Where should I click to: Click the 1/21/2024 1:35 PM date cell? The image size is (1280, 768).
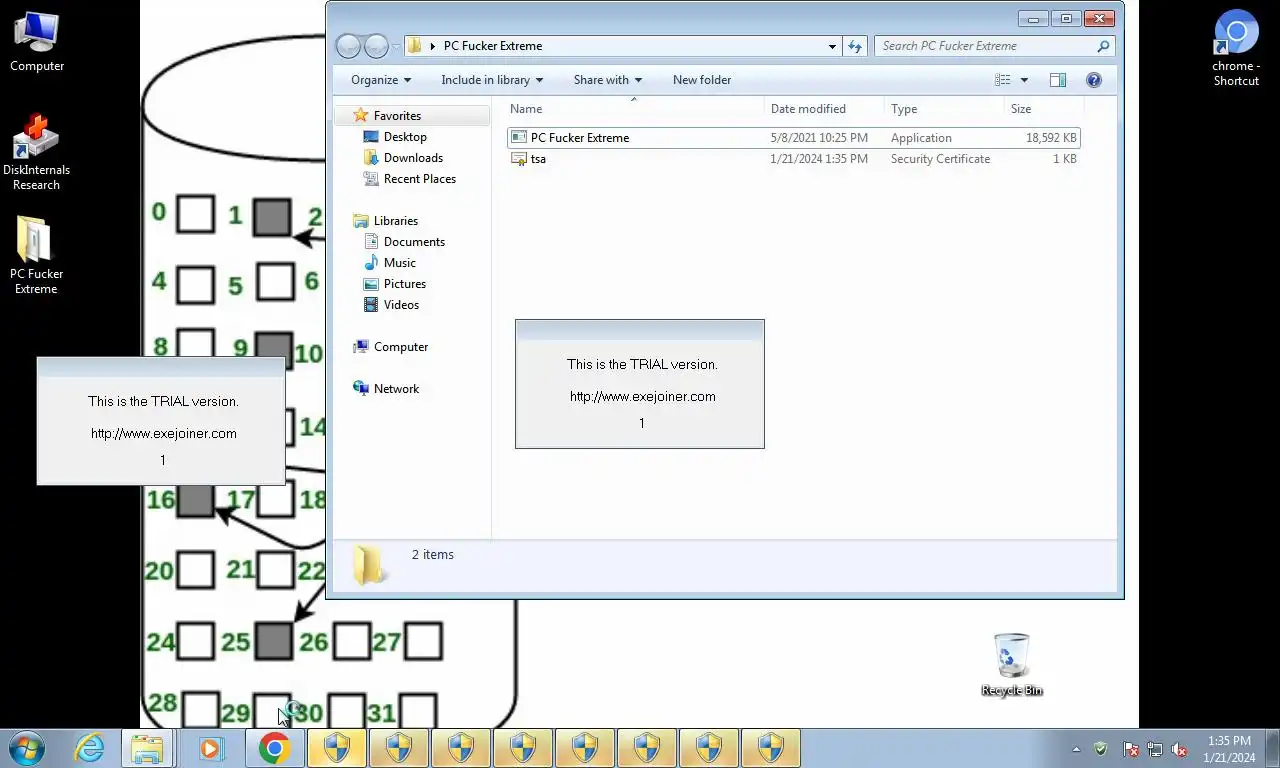(820, 159)
